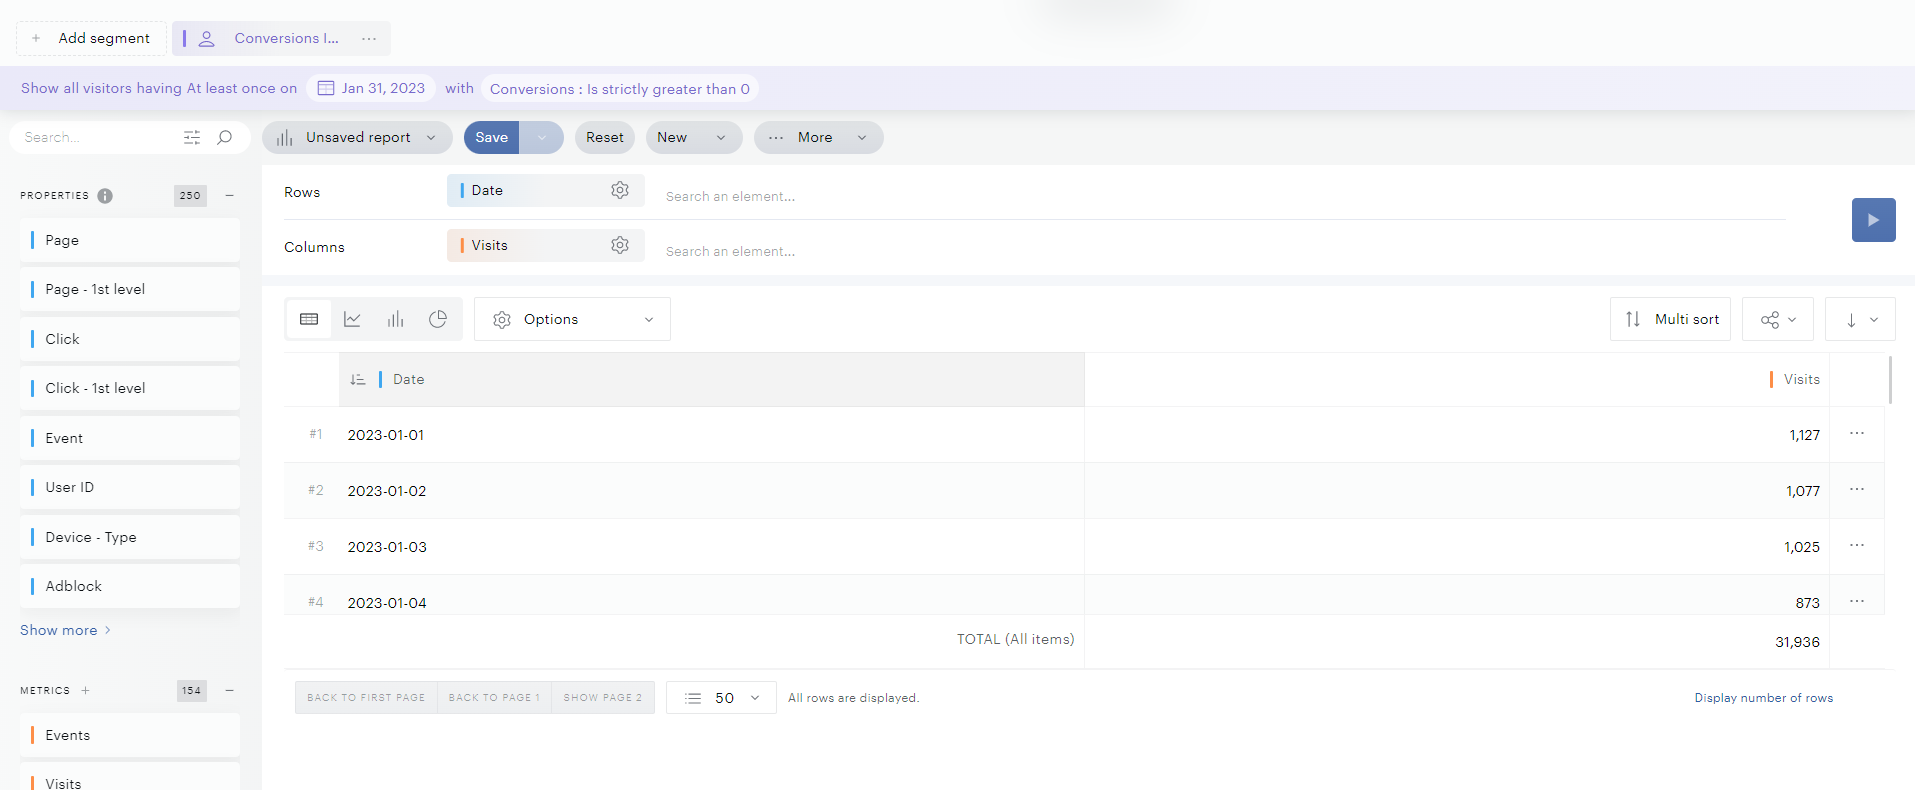Viewport: 1915px width, 790px height.
Task: Switch to line chart view
Action: (x=352, y=319)
